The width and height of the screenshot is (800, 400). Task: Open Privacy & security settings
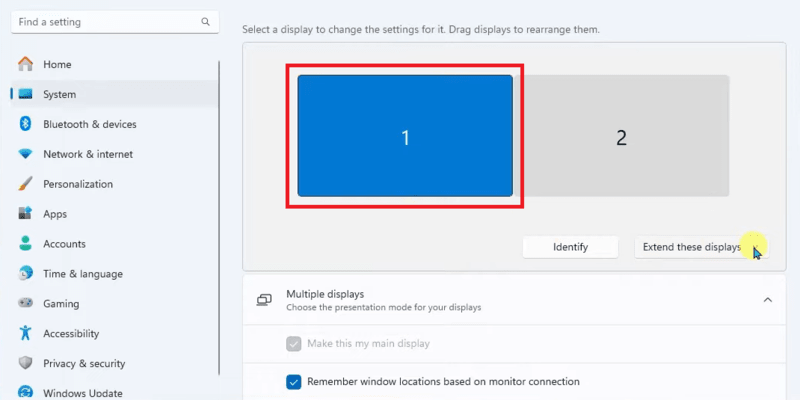[x=84, y=364]
